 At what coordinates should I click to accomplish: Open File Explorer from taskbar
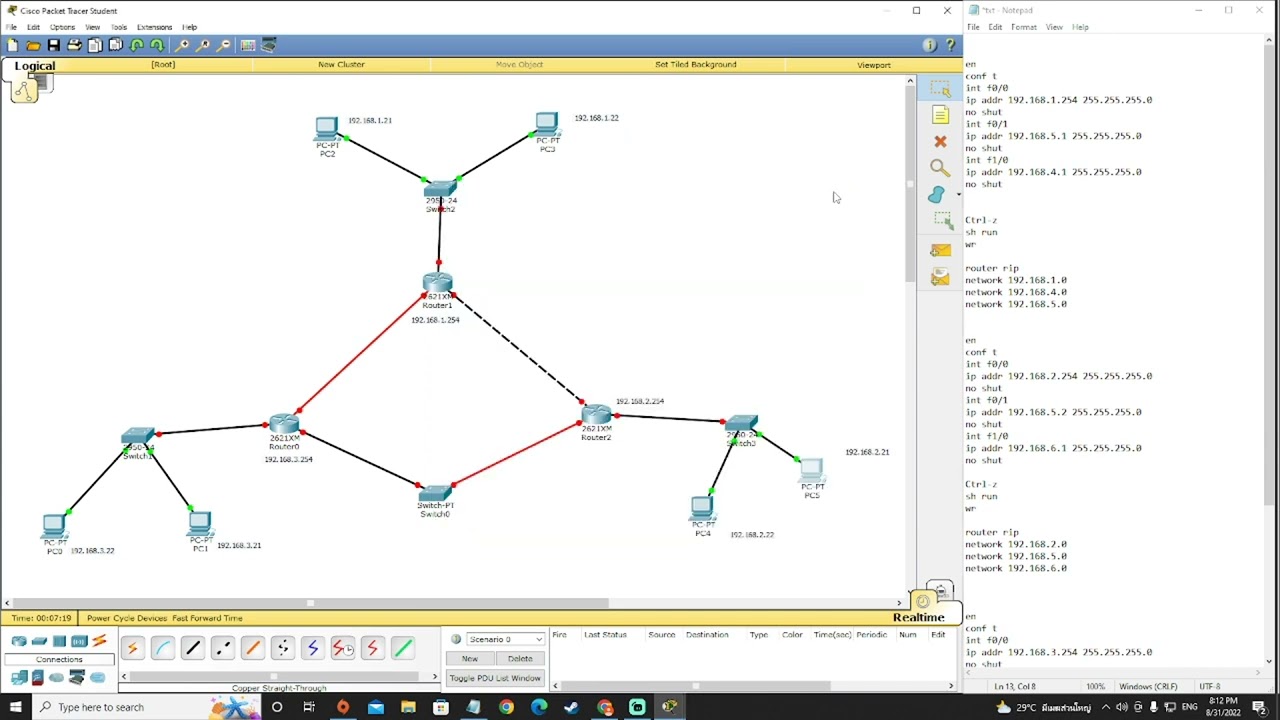pos(408,707)
